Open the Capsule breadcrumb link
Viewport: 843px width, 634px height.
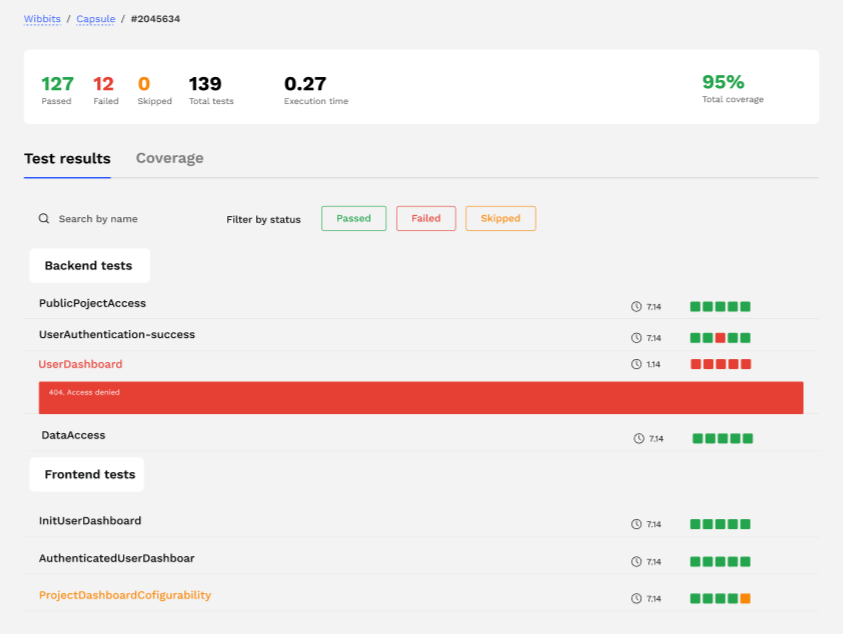[96, 19]
